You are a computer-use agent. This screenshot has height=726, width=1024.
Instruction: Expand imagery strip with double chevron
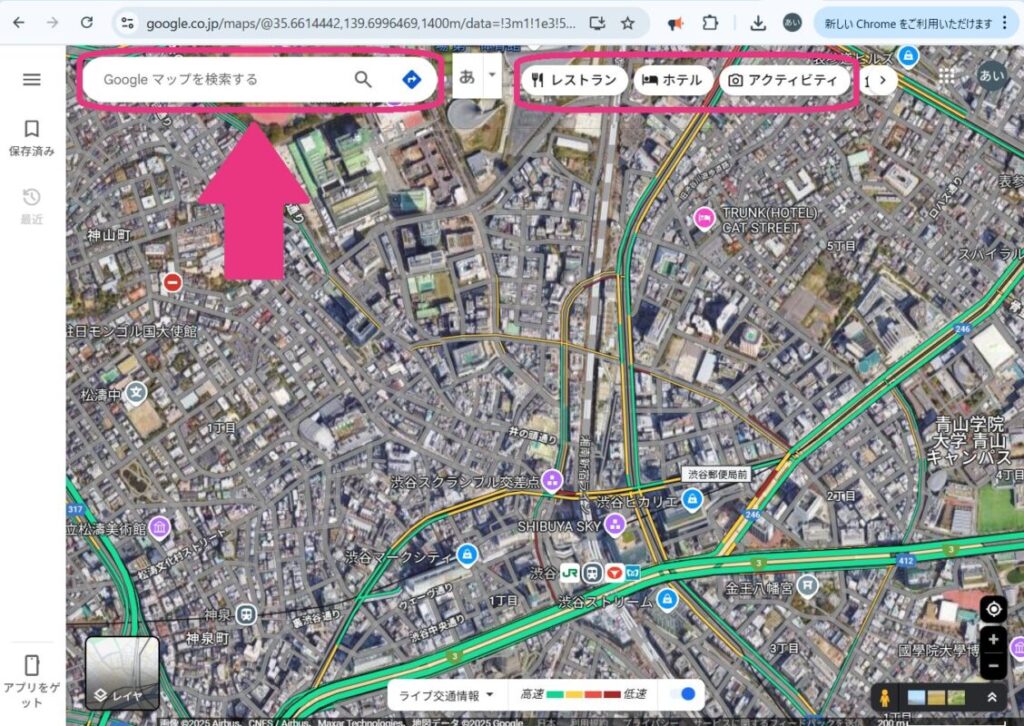click(991, 697)
